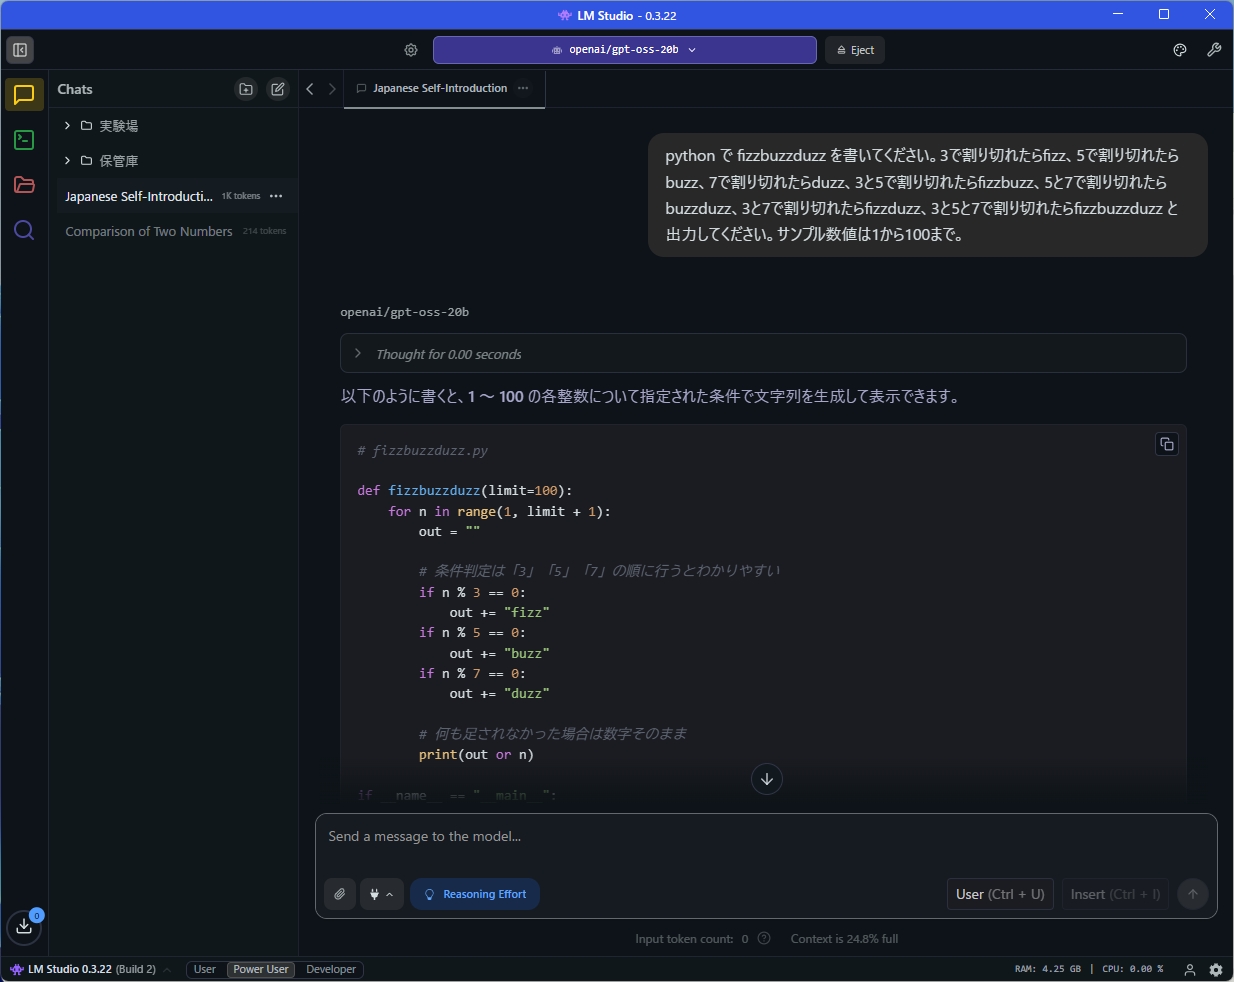Navigate forward with right arrow

332,89
